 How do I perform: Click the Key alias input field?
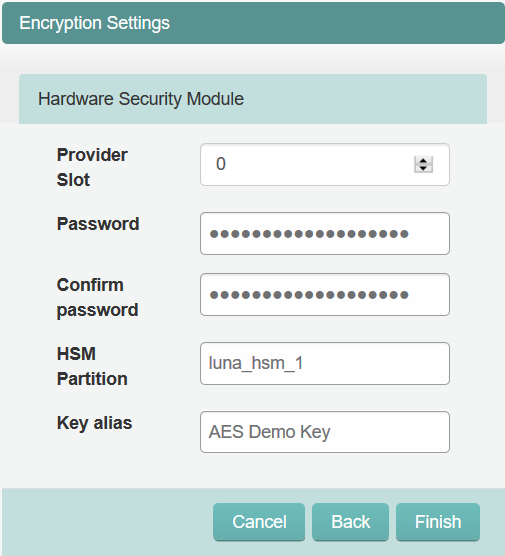[324, 432]
